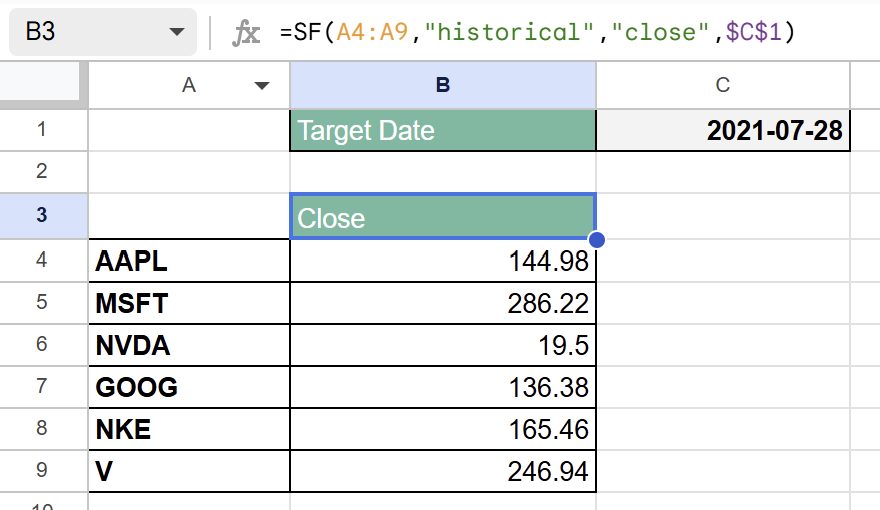The width and height of the screenshot is (880, 510).
Task: Click the Target Date cell
Action: [443, 130]
